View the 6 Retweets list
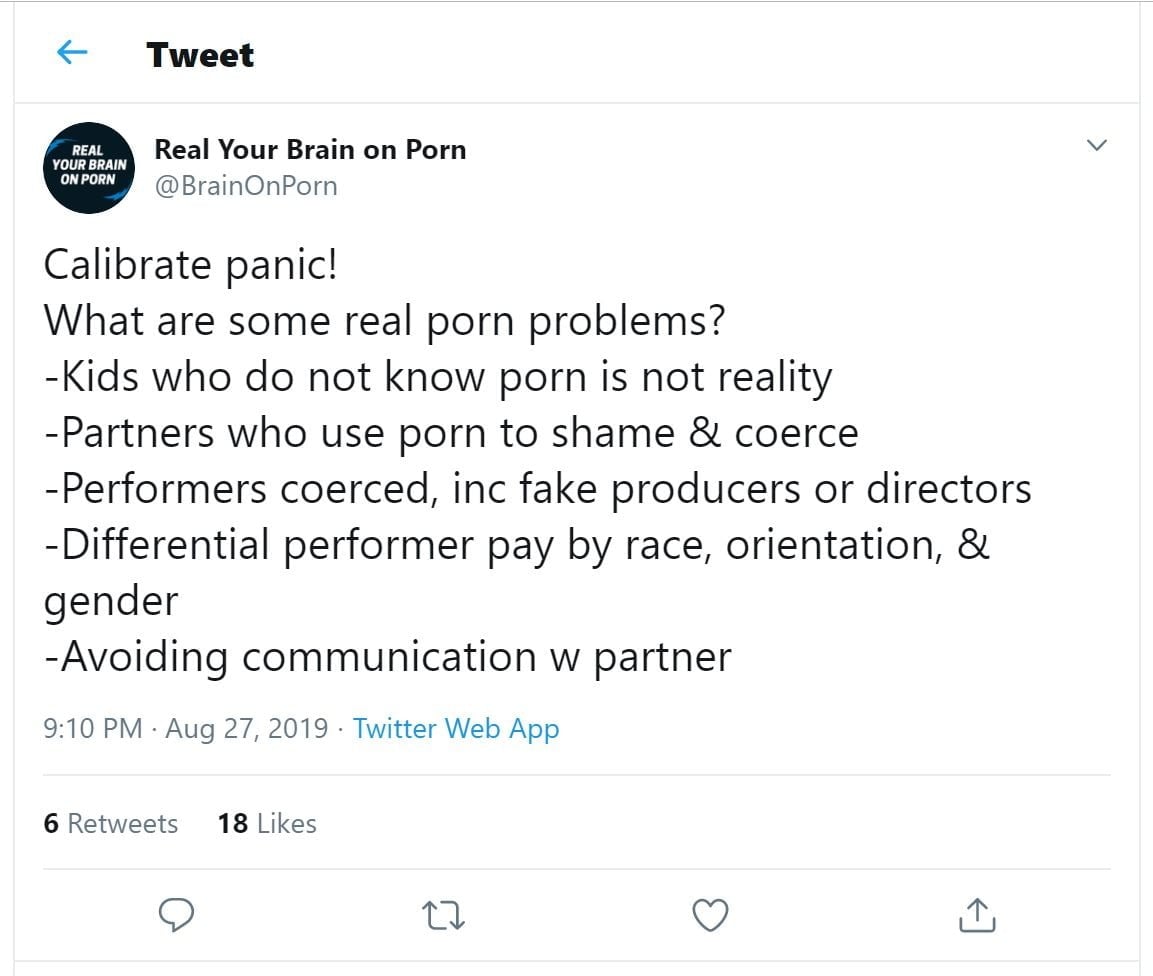This screenshot has width=1153, height=976. tap(111, 824)
